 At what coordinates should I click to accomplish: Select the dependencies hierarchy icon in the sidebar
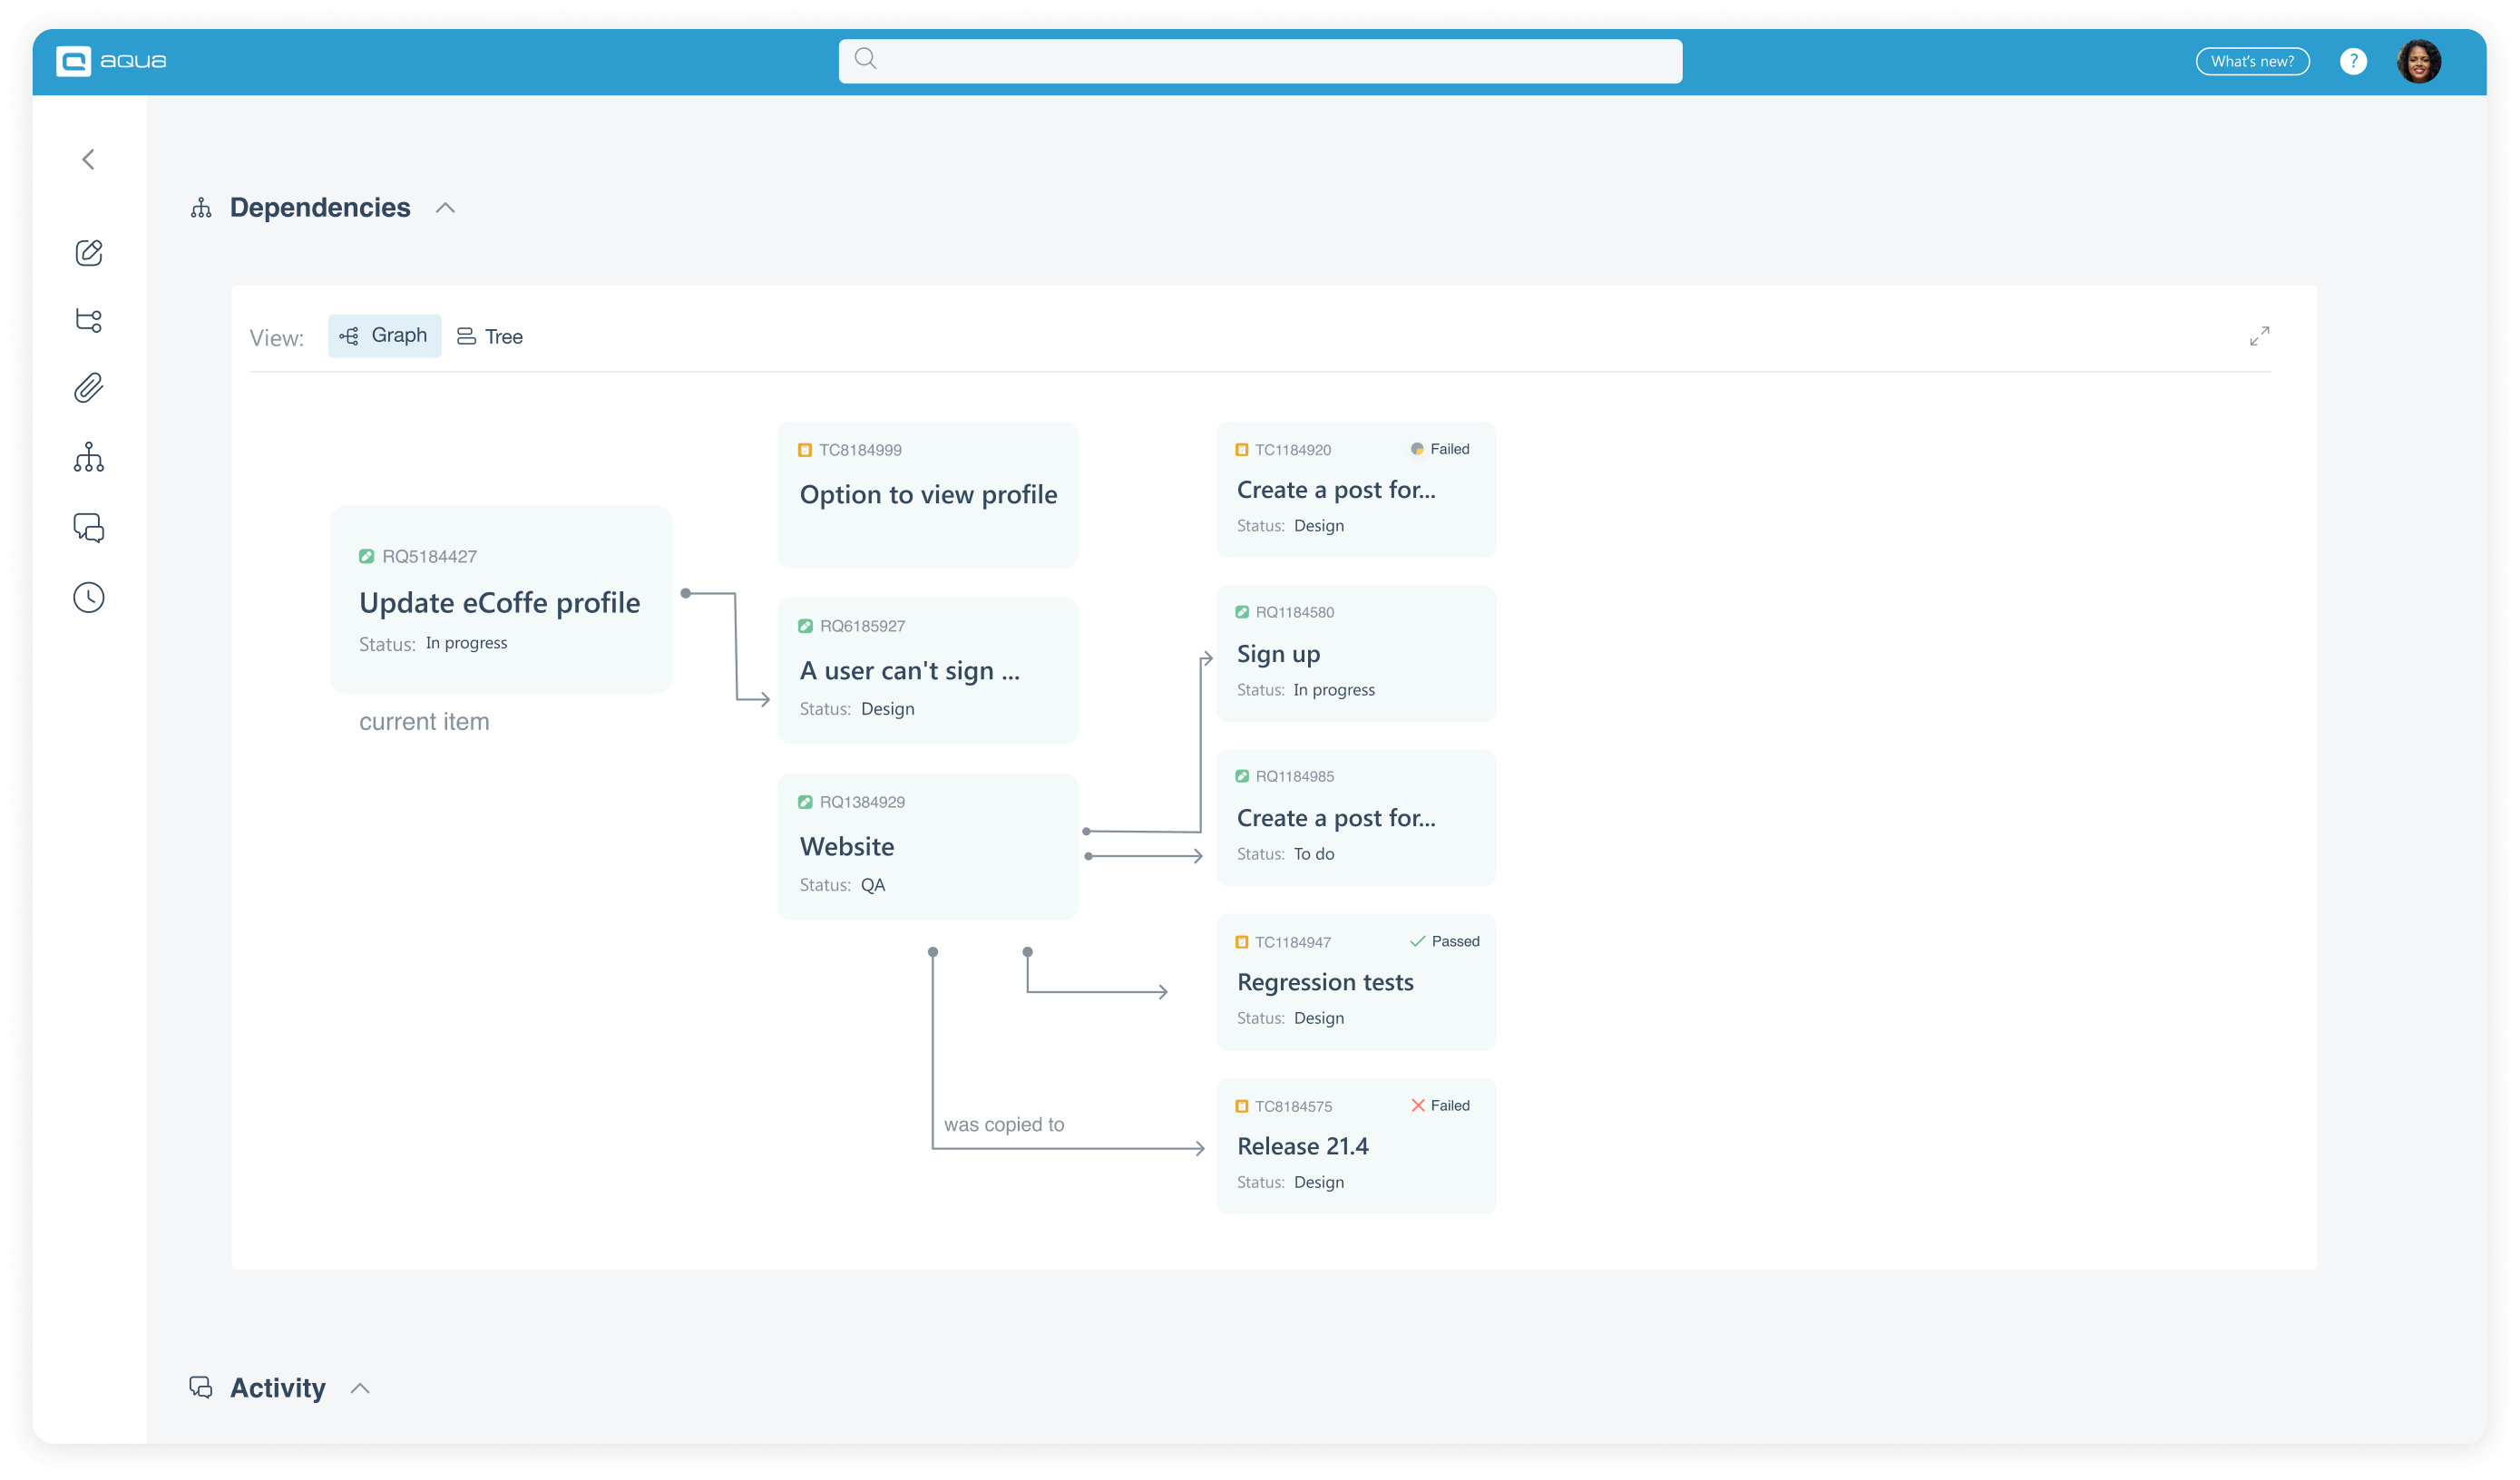coord(88,458)
